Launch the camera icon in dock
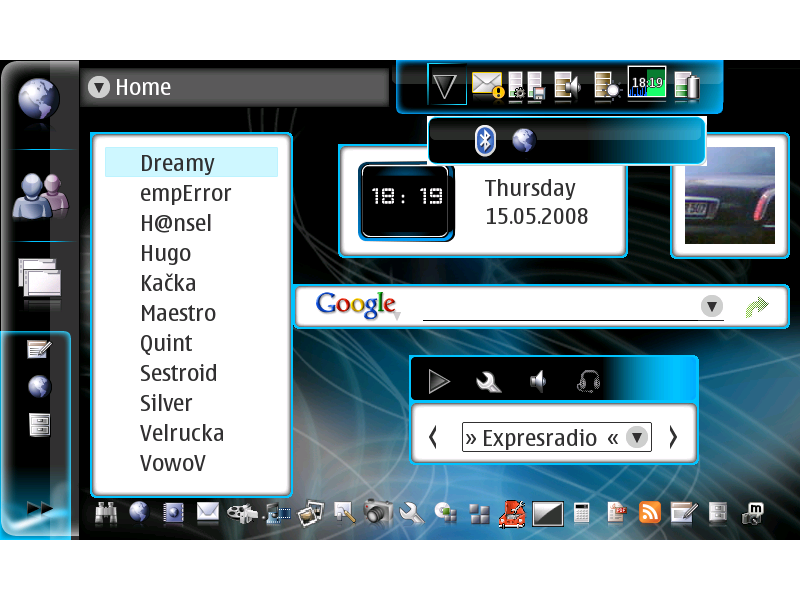Viewport: 800px width, 600px height. pyautogui.click(x=378, y=512)
